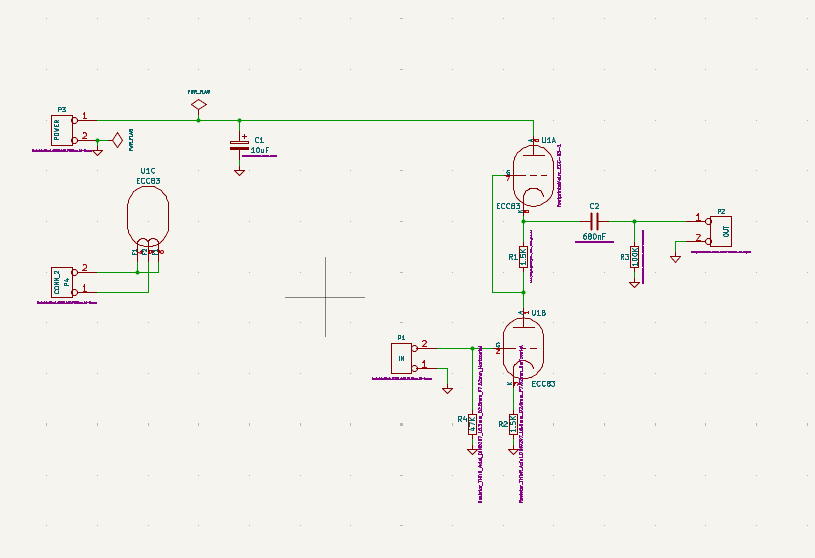
Task: Select the R1 1.5K resistor
Action: pyautogui.click(x=523, y=257)
